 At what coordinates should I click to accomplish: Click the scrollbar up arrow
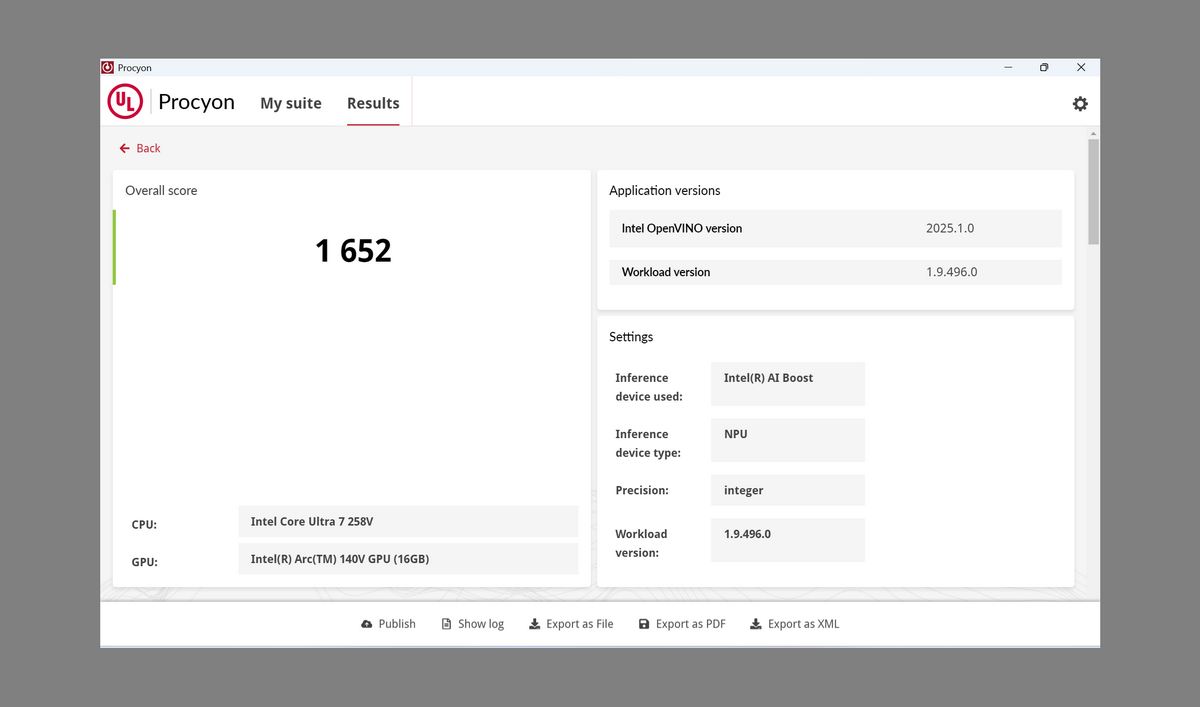pos(1093,133)
